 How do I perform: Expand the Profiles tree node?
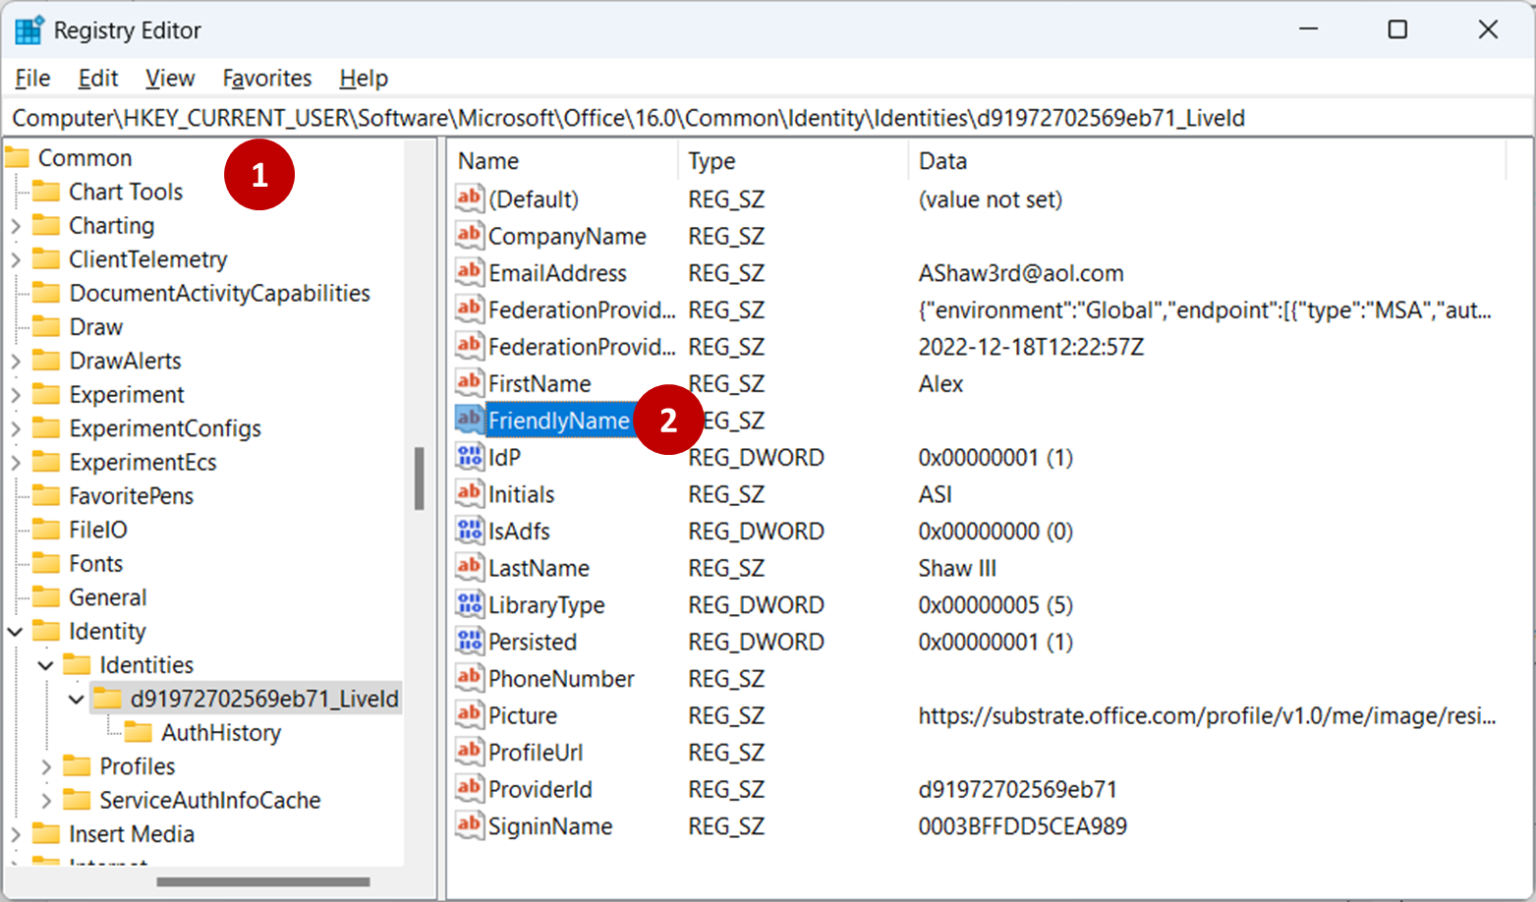[x=45, y=766]
